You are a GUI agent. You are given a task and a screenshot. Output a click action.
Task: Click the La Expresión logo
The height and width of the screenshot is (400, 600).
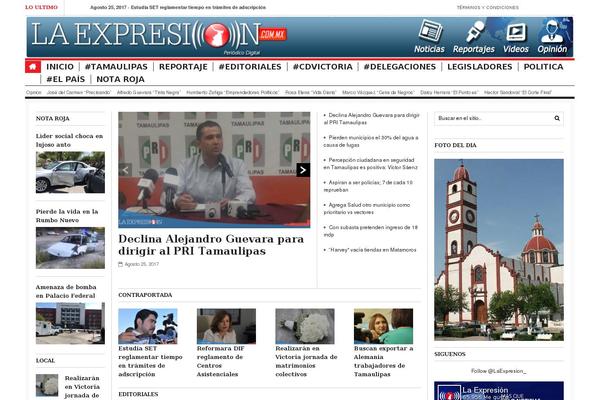pyautogui.click(x=159, y=35)
